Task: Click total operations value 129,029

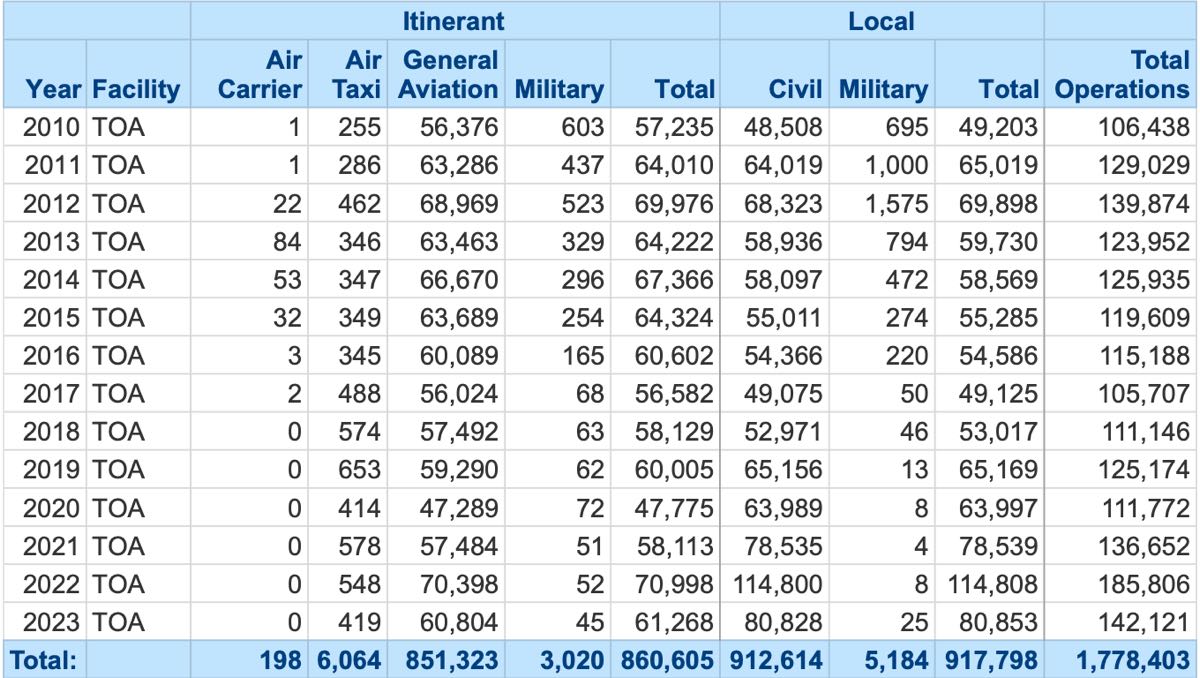Action: [x=1146, y=164]
